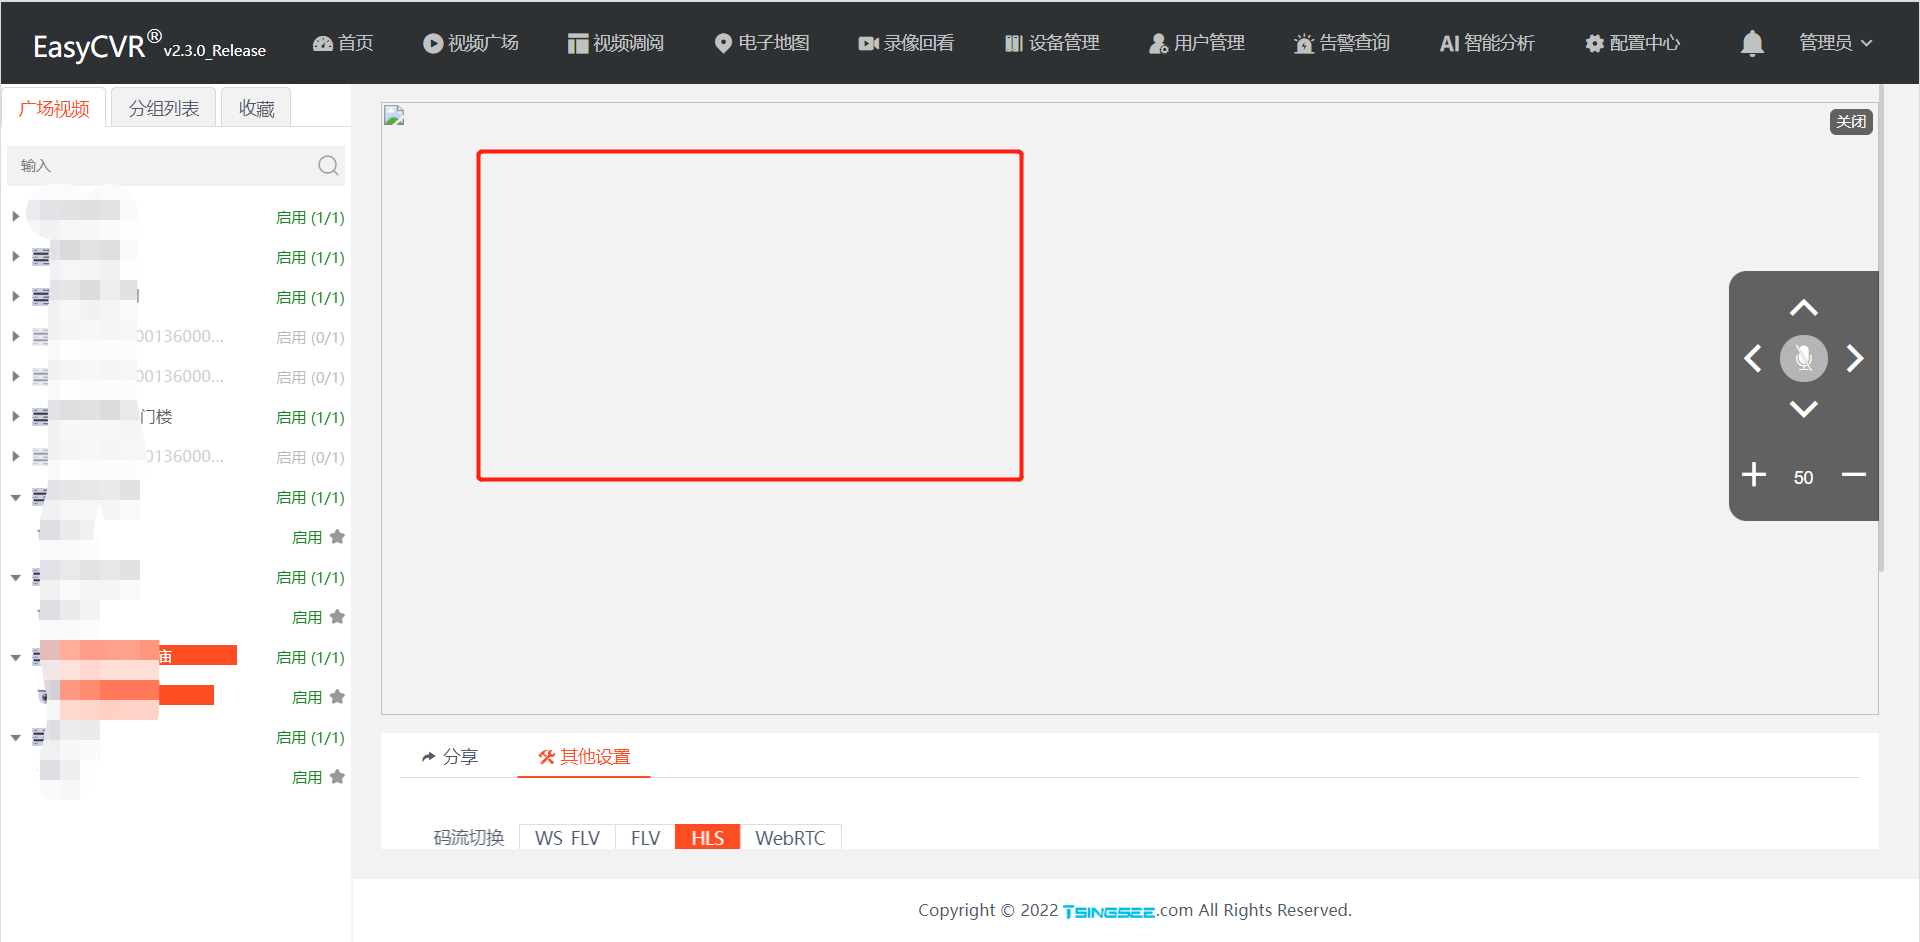Image resolution: width=1920 pixels, height=942 pixels.
Task: Collapse the red-highlighted device group
Action: coord(16,657)
